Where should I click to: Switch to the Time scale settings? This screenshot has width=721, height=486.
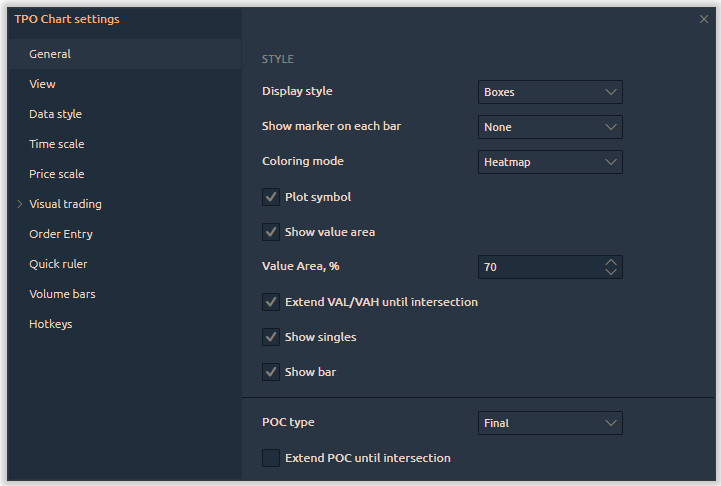[57, 144]
